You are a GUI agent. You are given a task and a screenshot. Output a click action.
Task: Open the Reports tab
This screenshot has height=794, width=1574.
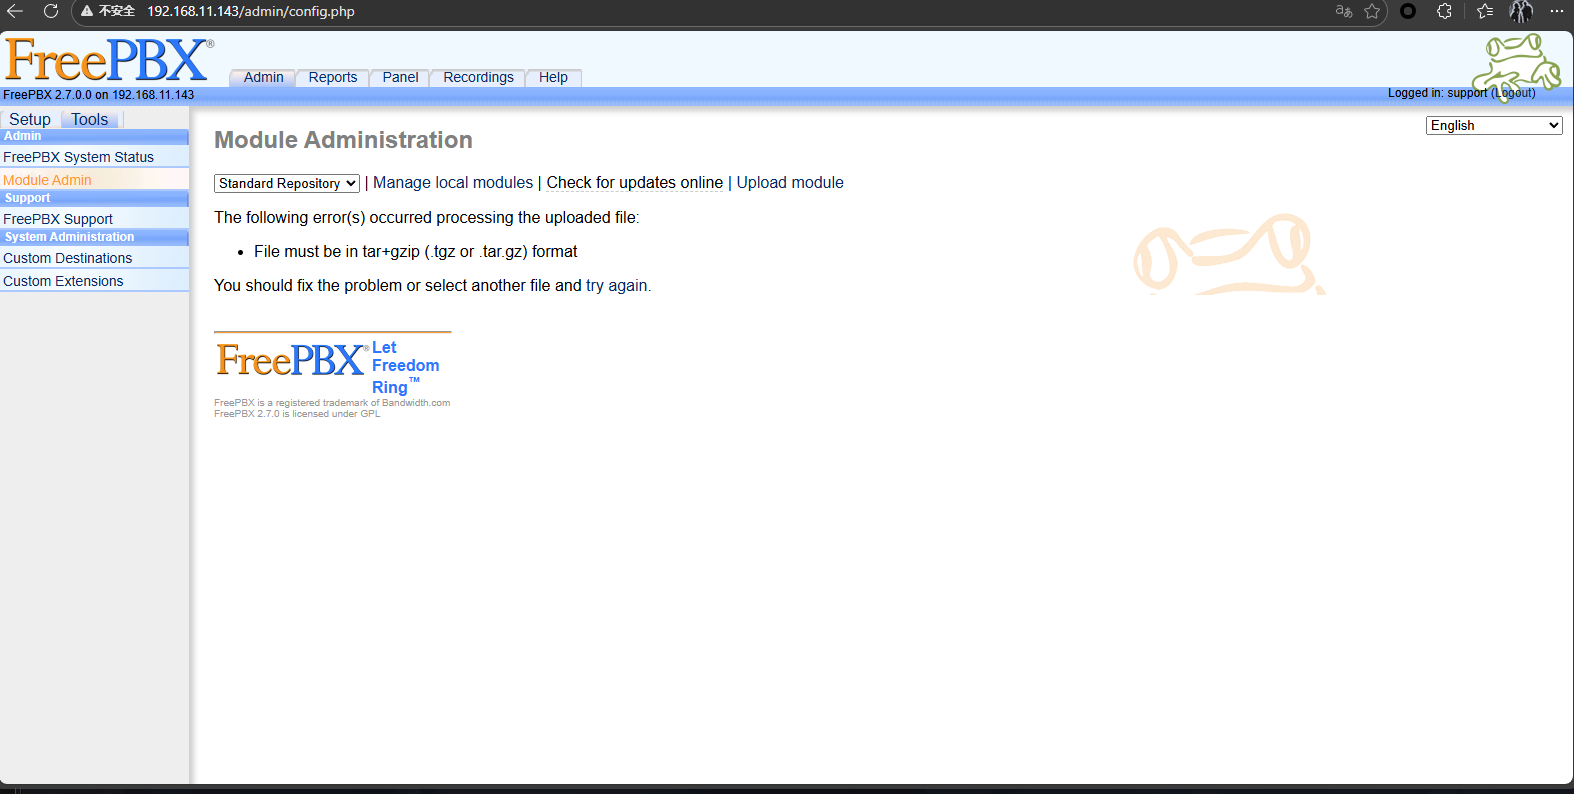pyautogui.click(x=333, y=77)
